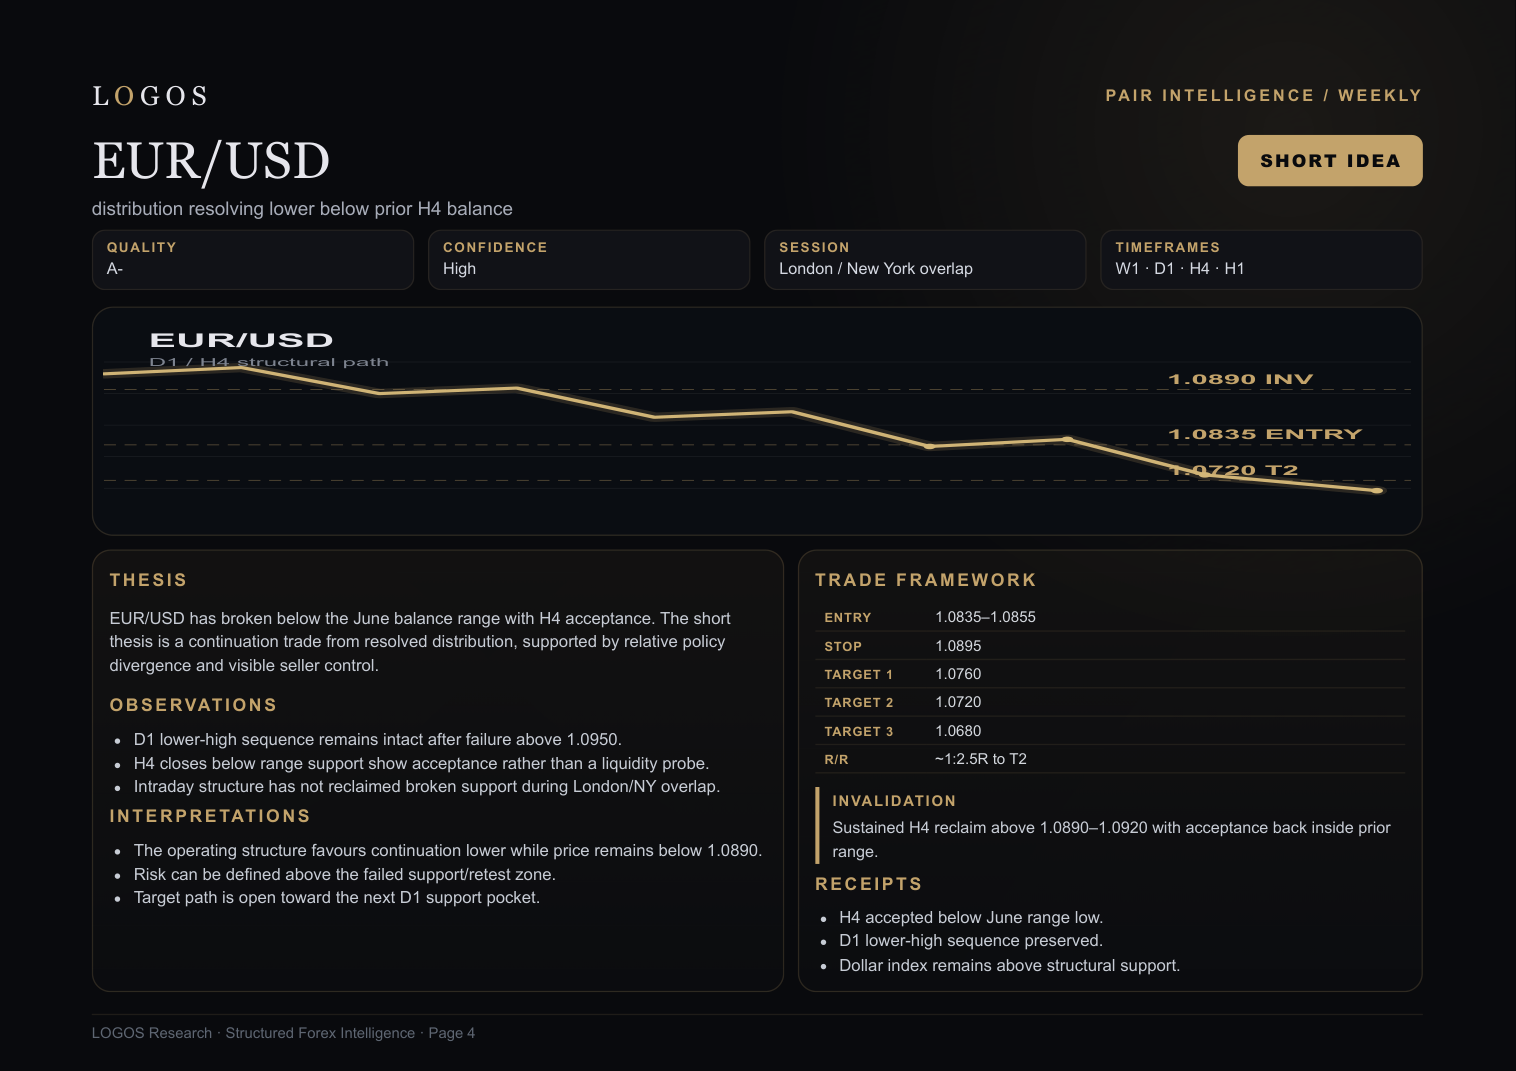Screen dimensions: 1516x1071
Task: Select the STOP value 1.0895
Action: (x=958, y=646)
